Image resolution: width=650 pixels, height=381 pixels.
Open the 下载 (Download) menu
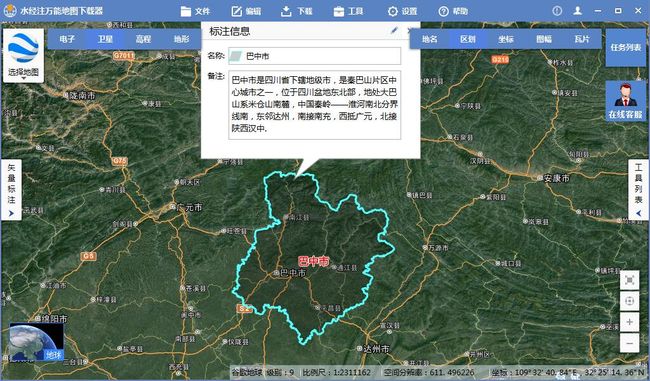(296, 11)
